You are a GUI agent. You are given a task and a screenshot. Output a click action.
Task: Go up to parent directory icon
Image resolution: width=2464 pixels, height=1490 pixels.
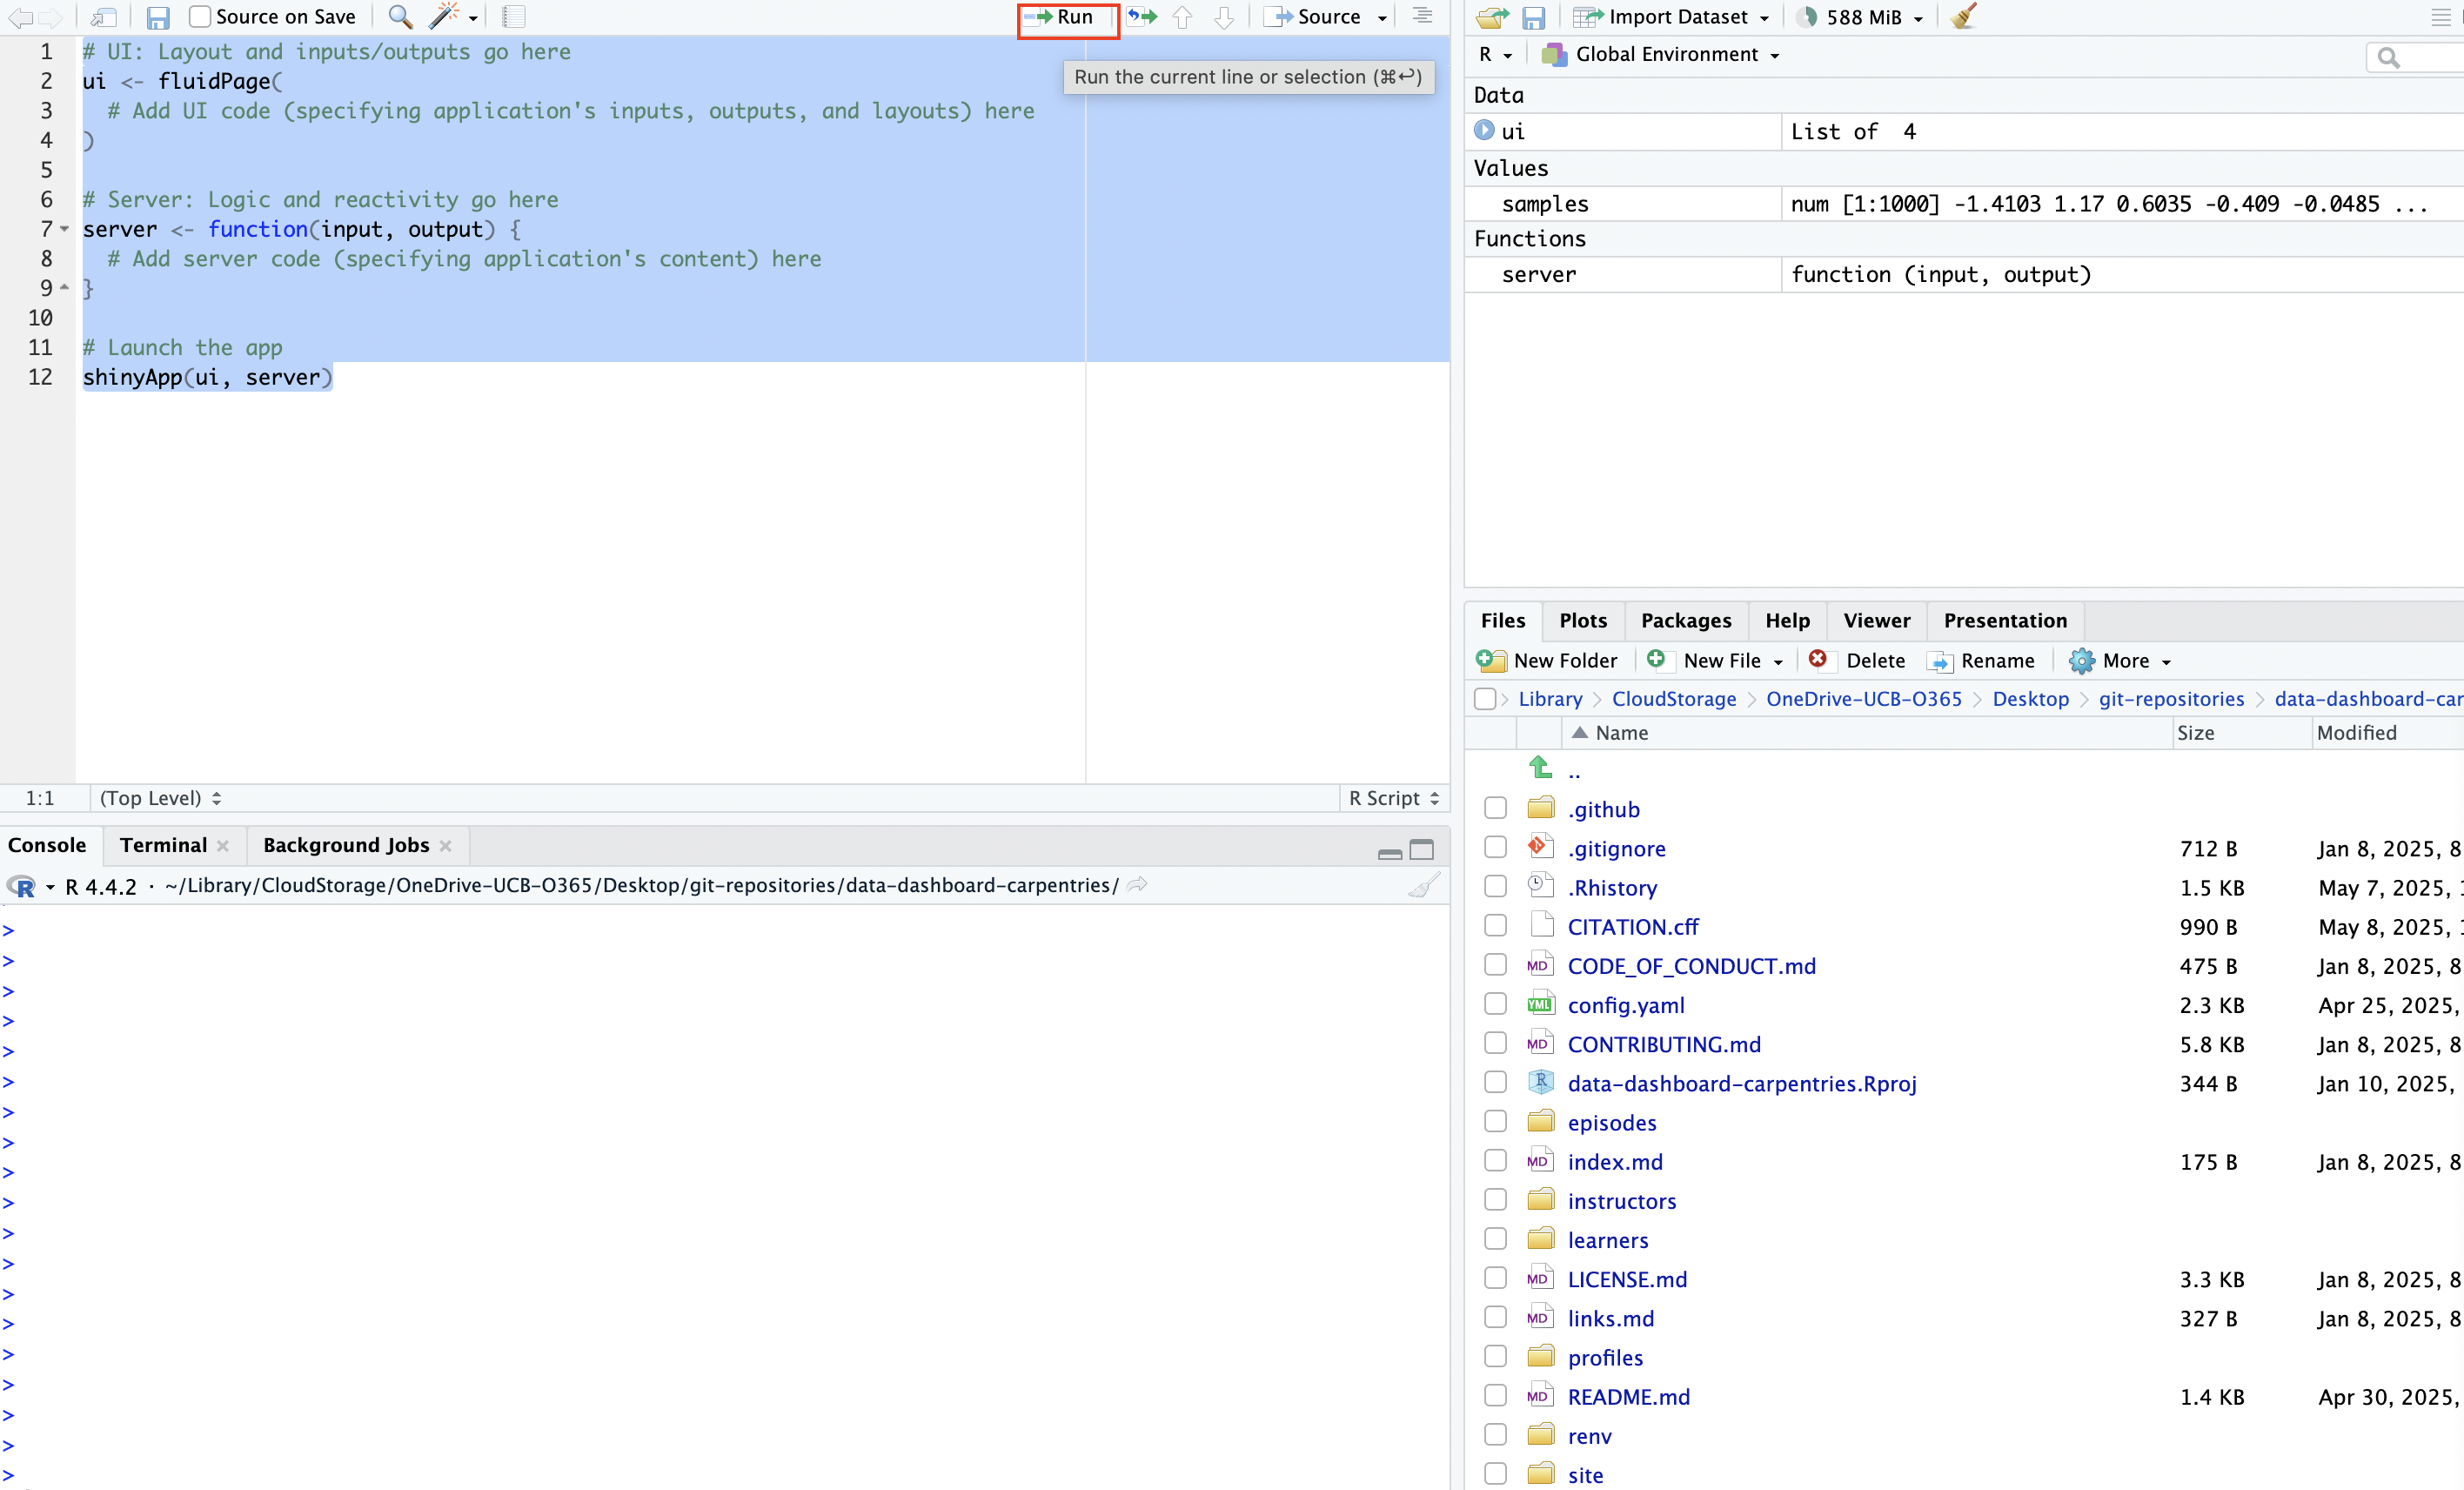pos(1540,768)
